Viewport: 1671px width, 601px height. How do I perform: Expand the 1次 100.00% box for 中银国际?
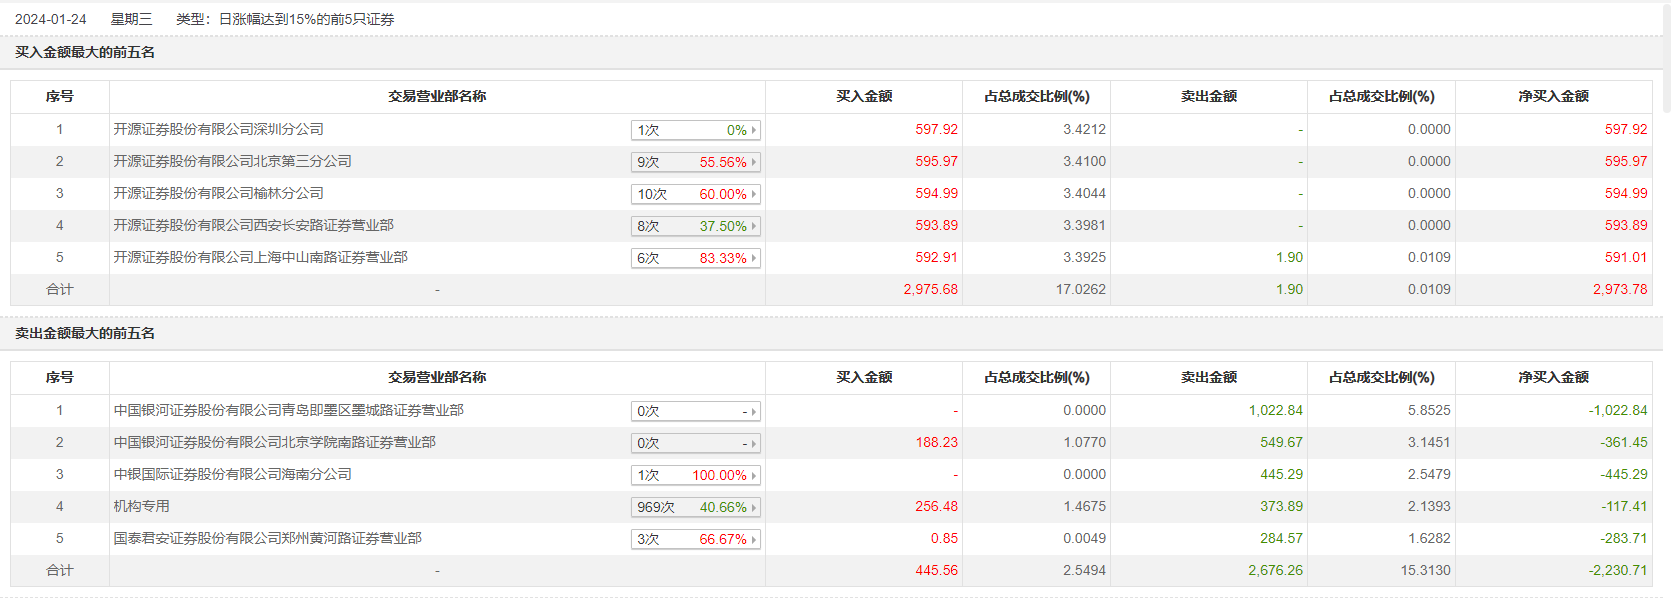[x=696, y=475]
